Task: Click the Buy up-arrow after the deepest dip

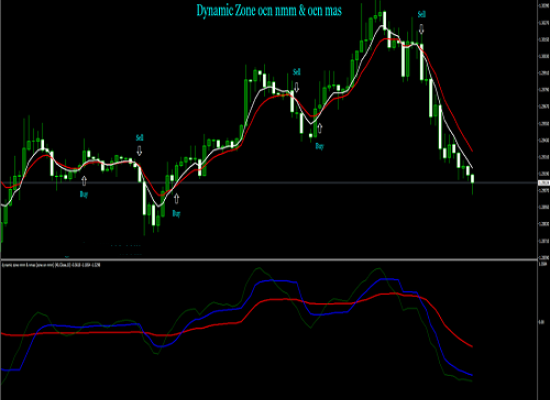Action: point(176,199)
